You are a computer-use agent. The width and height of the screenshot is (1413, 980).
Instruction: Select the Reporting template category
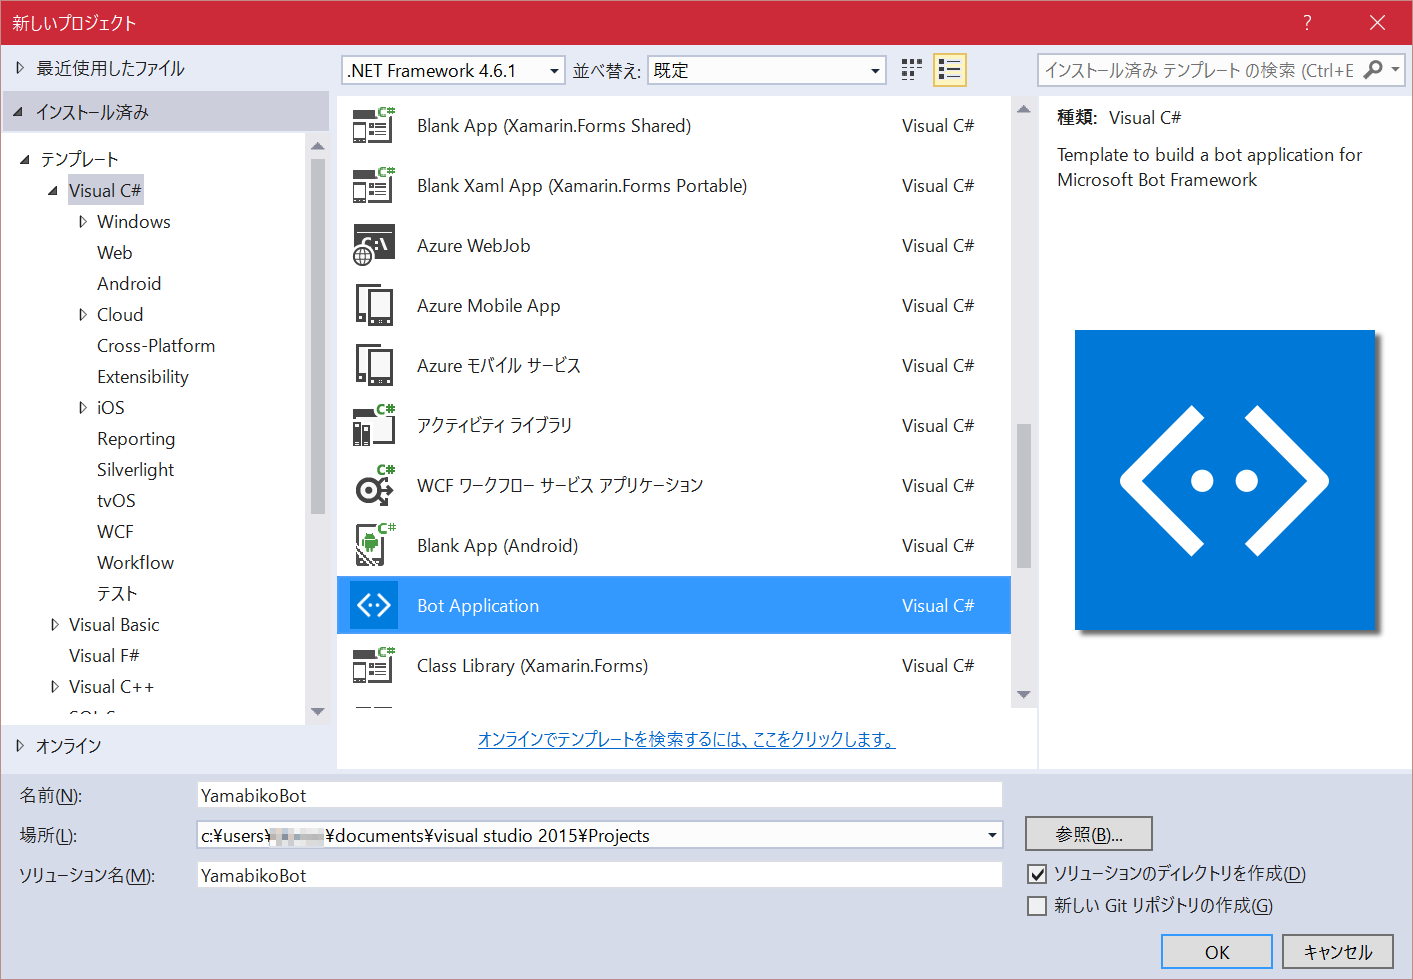click(x=136, y=439)
